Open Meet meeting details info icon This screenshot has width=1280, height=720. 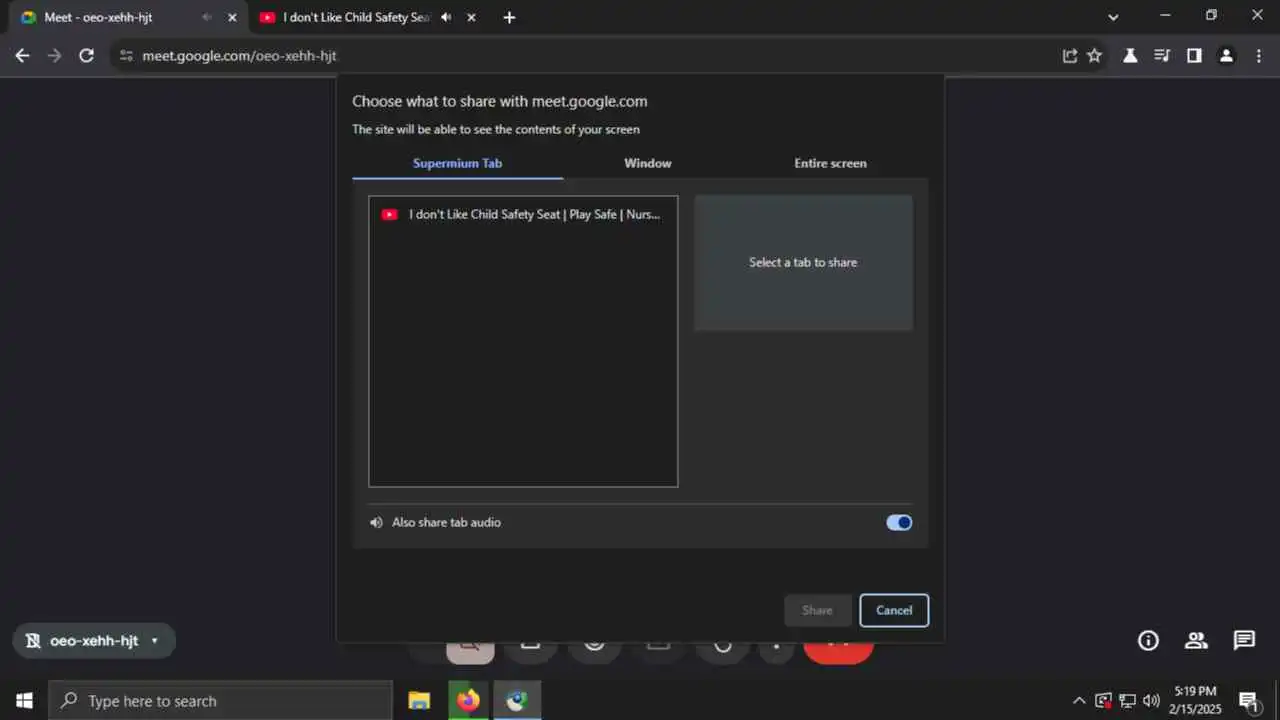point(1148,641)
